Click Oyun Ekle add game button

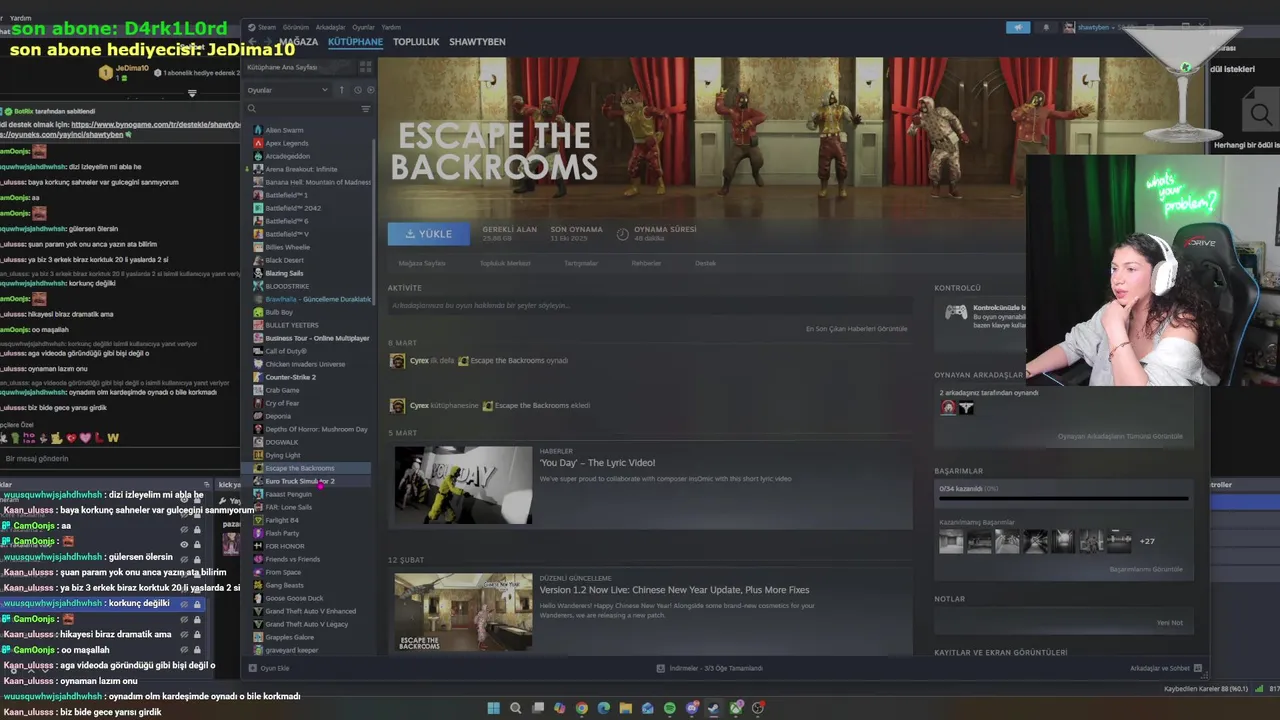click(269, 668)
